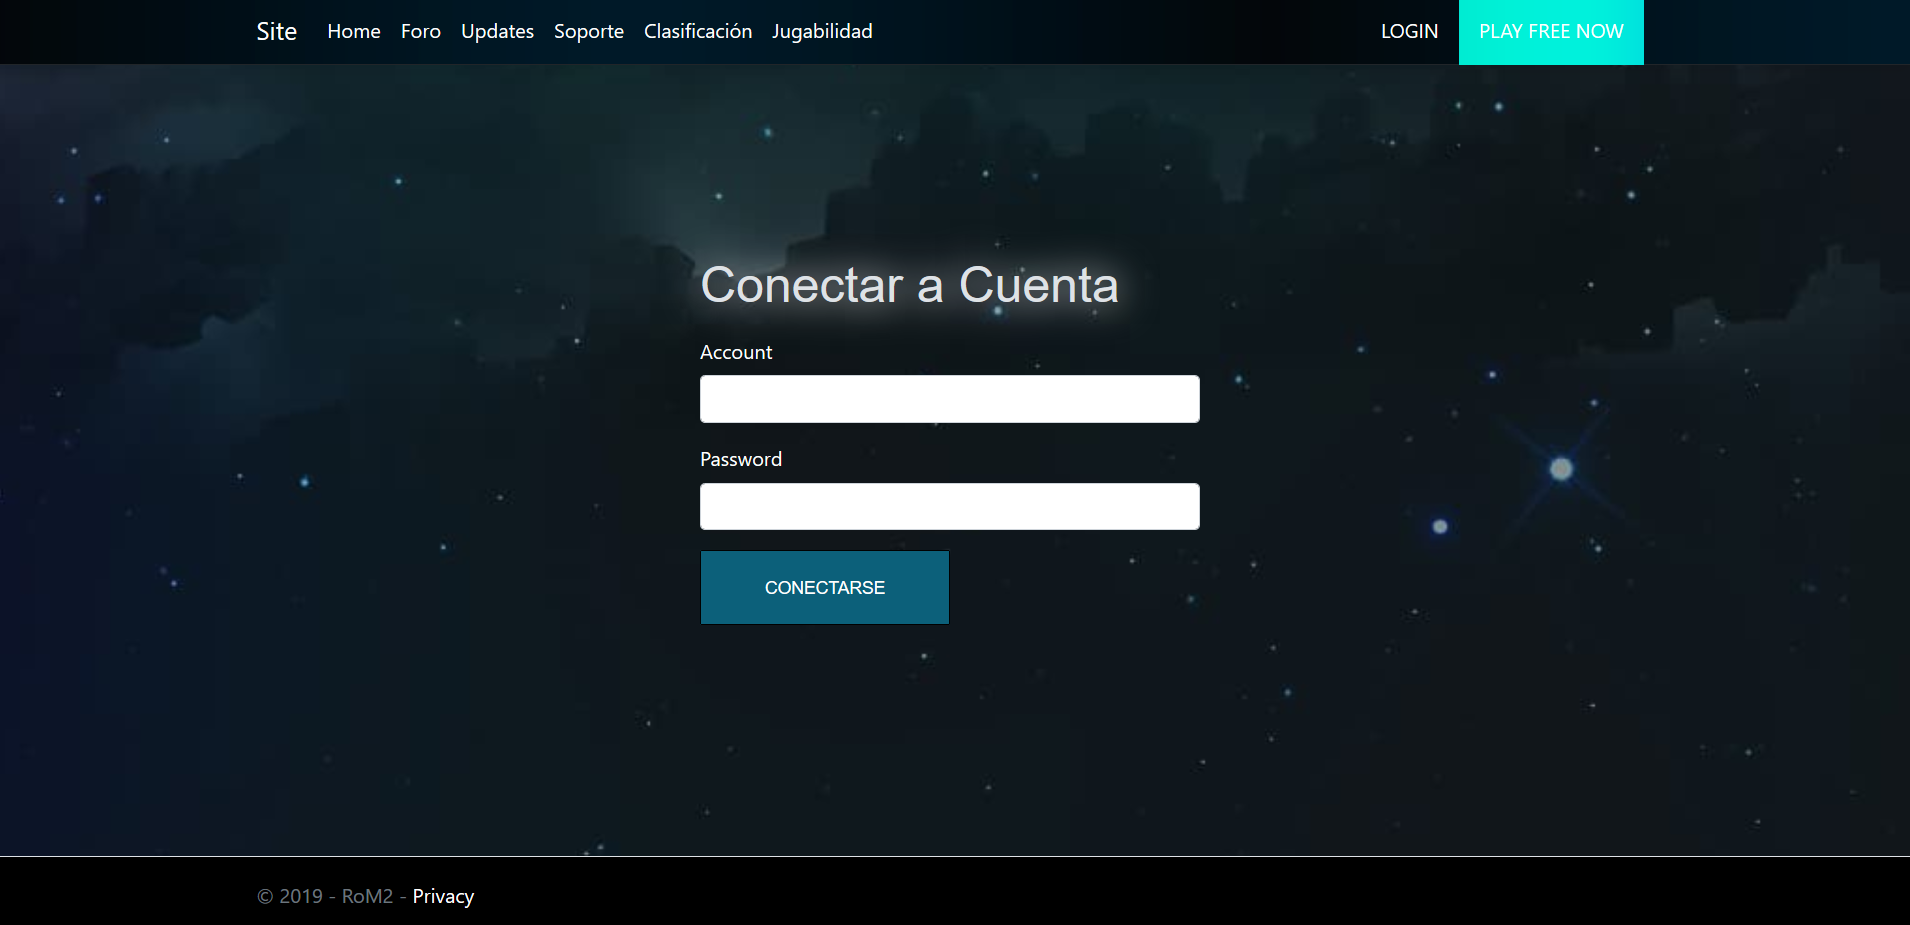Open the Home menu item
The height and width of the screenshot is (925, 1910).
click(354, 32)
